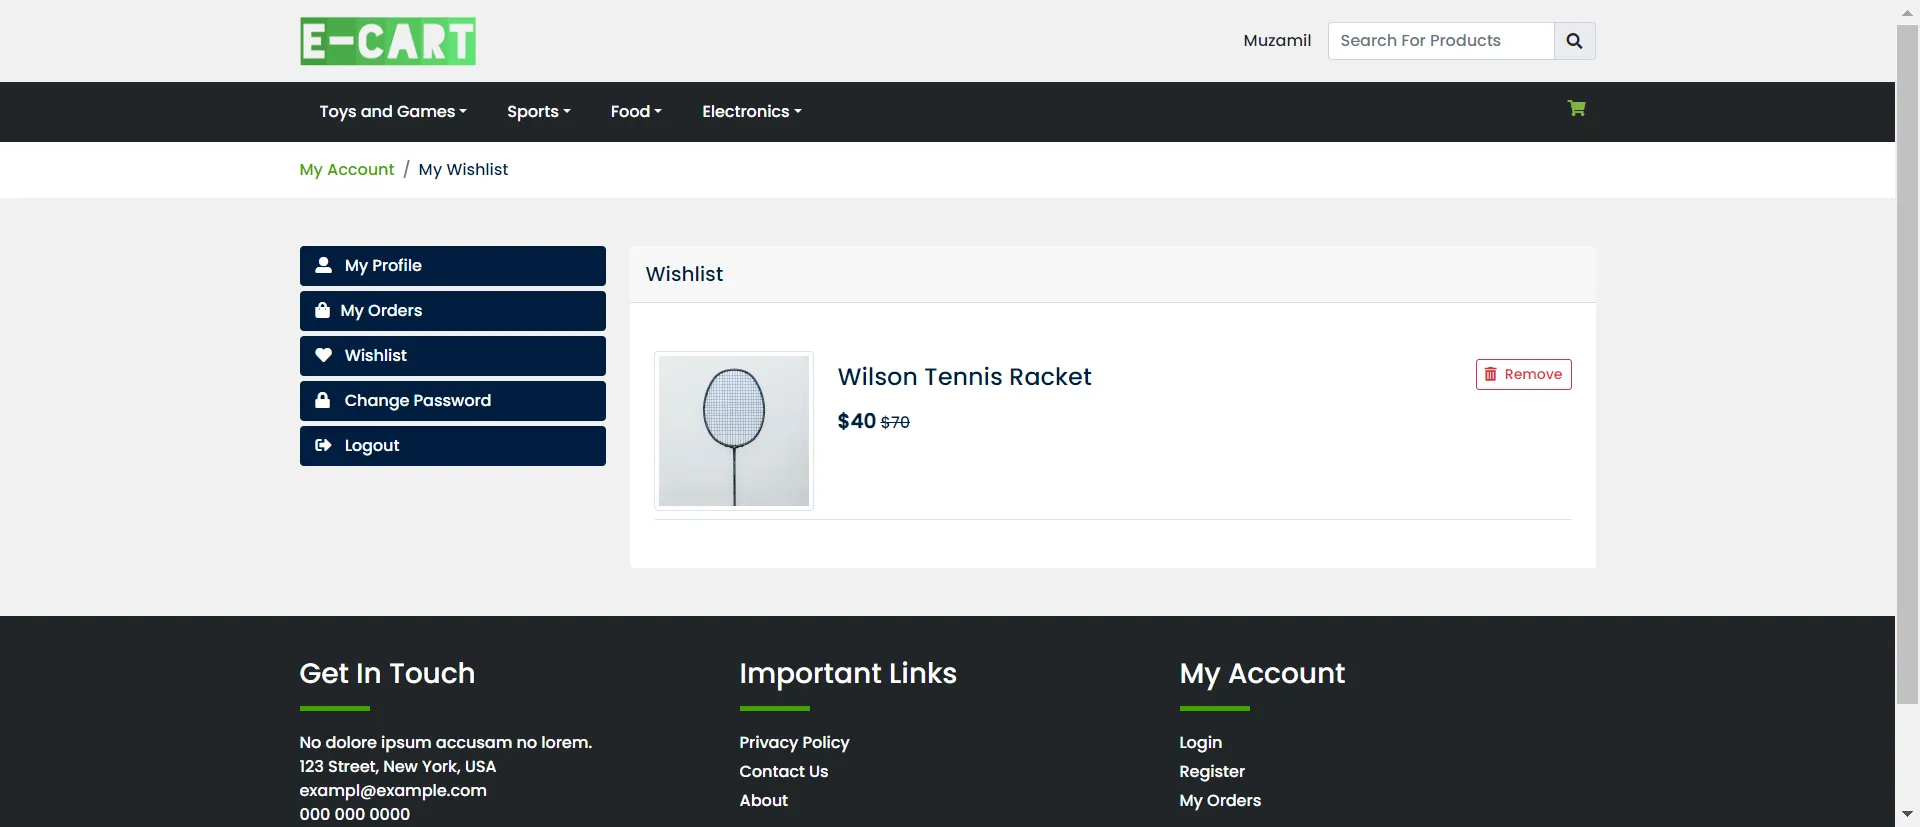This screenshot has width=1920, height=827.
Task: Click the sign-out icon beside Logout
Action: (323, 445)
